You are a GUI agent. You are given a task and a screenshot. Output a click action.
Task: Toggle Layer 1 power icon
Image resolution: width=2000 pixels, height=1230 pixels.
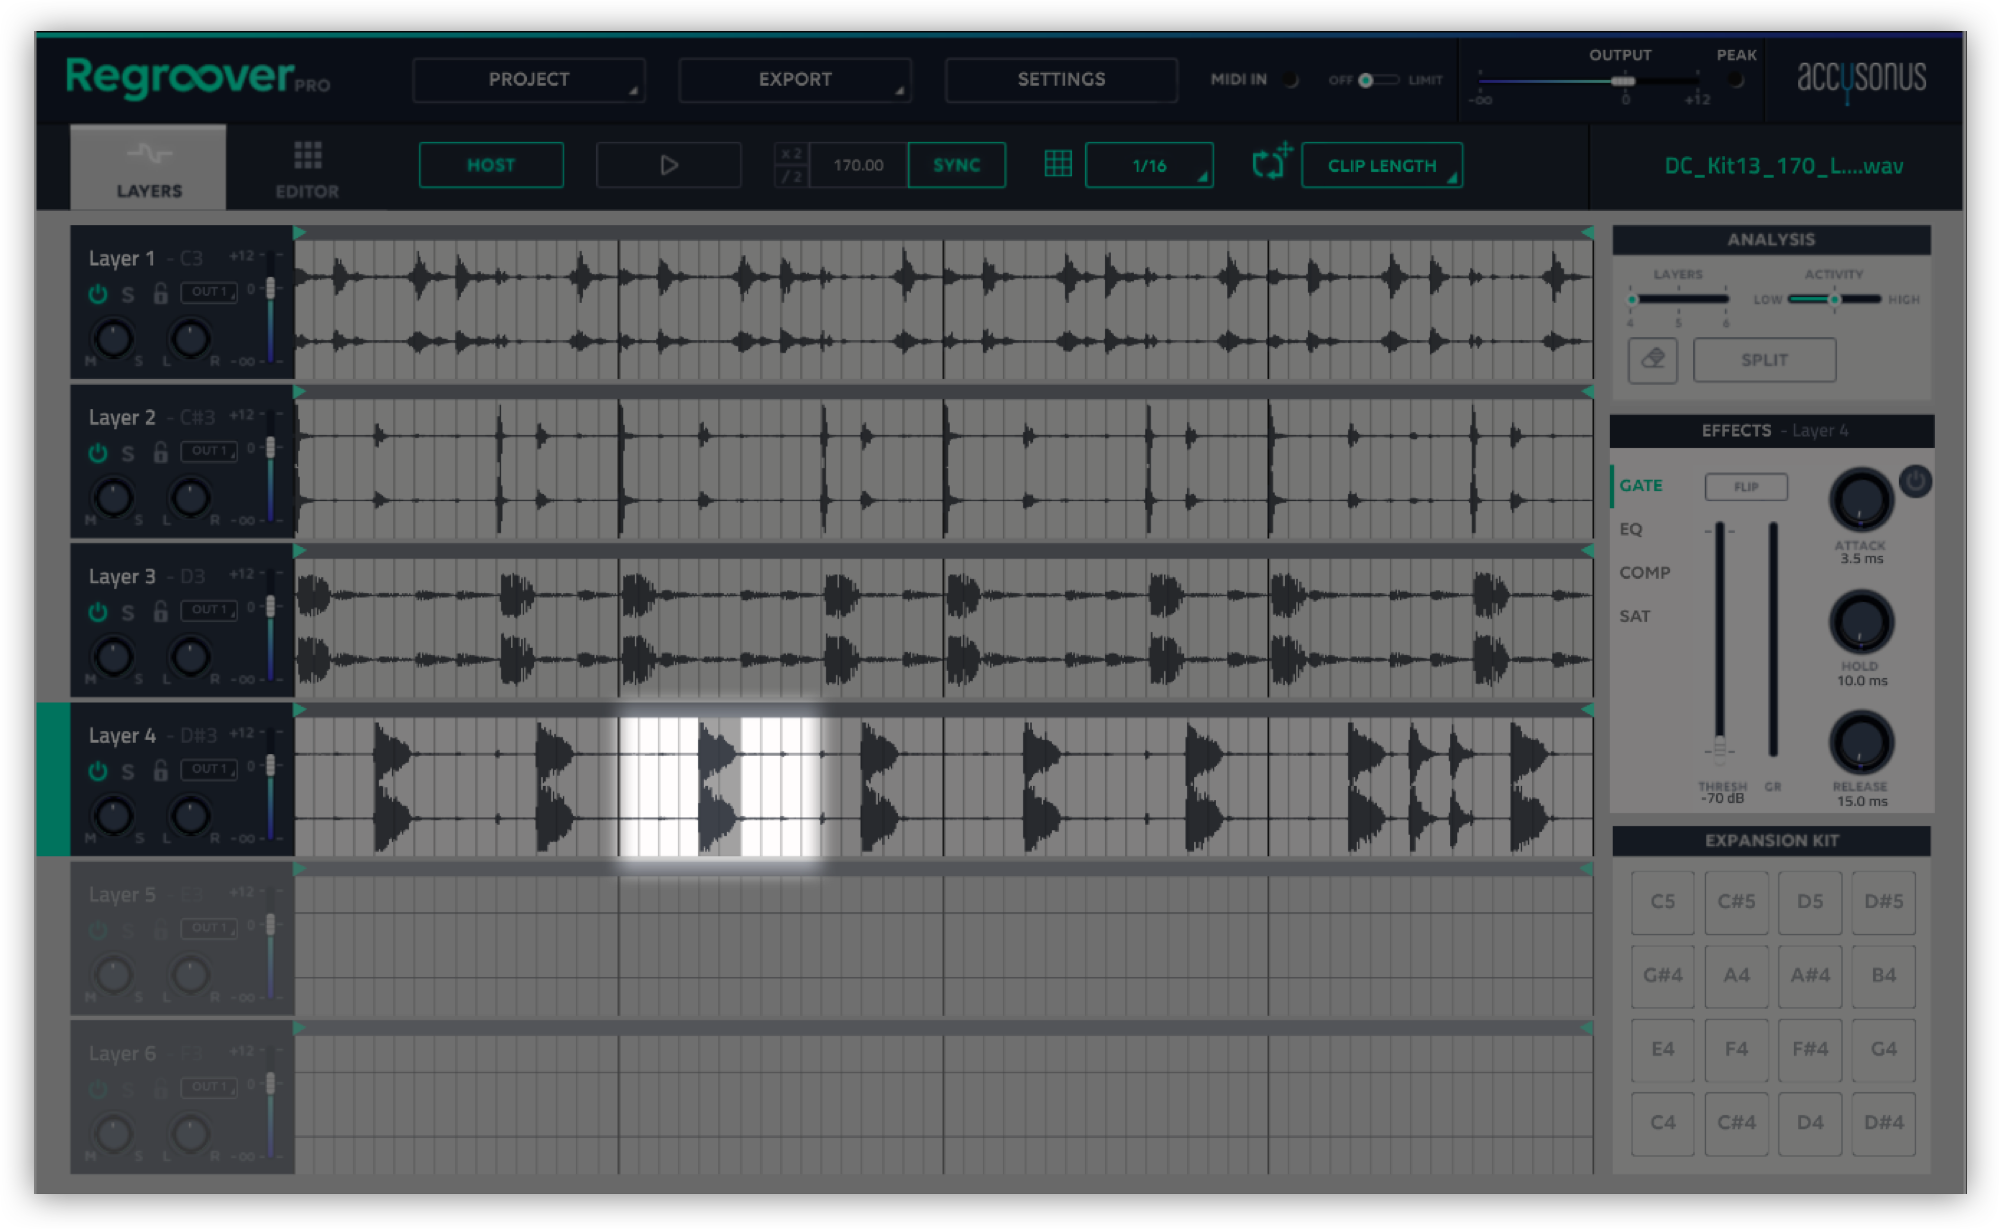tap(97, 294)
